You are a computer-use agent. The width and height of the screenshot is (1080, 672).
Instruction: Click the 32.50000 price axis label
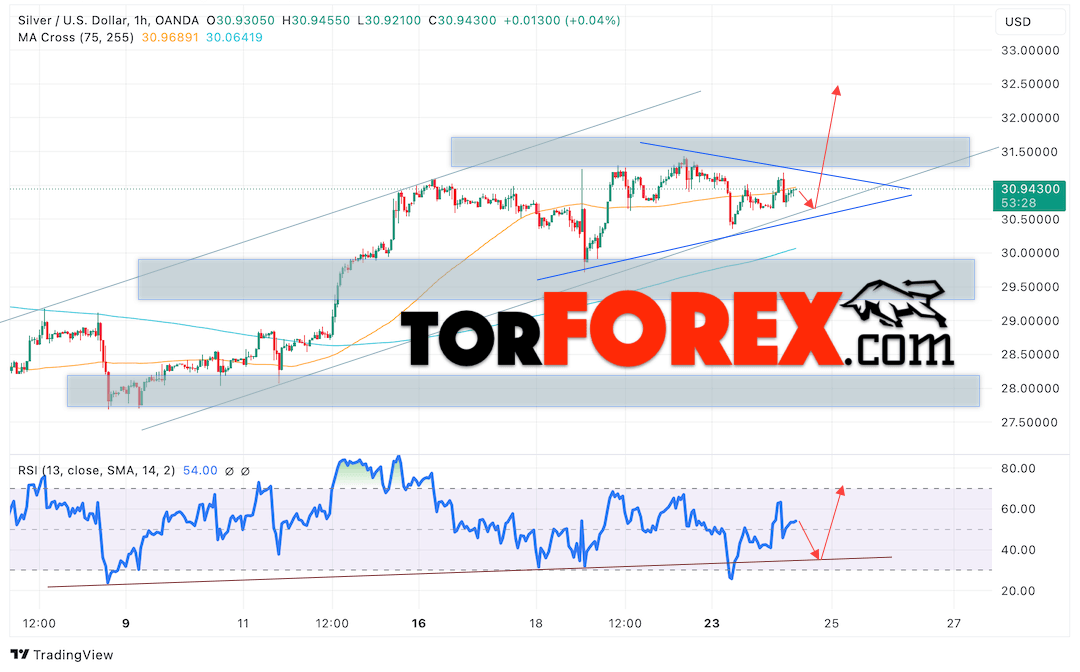click(1030, 84)
